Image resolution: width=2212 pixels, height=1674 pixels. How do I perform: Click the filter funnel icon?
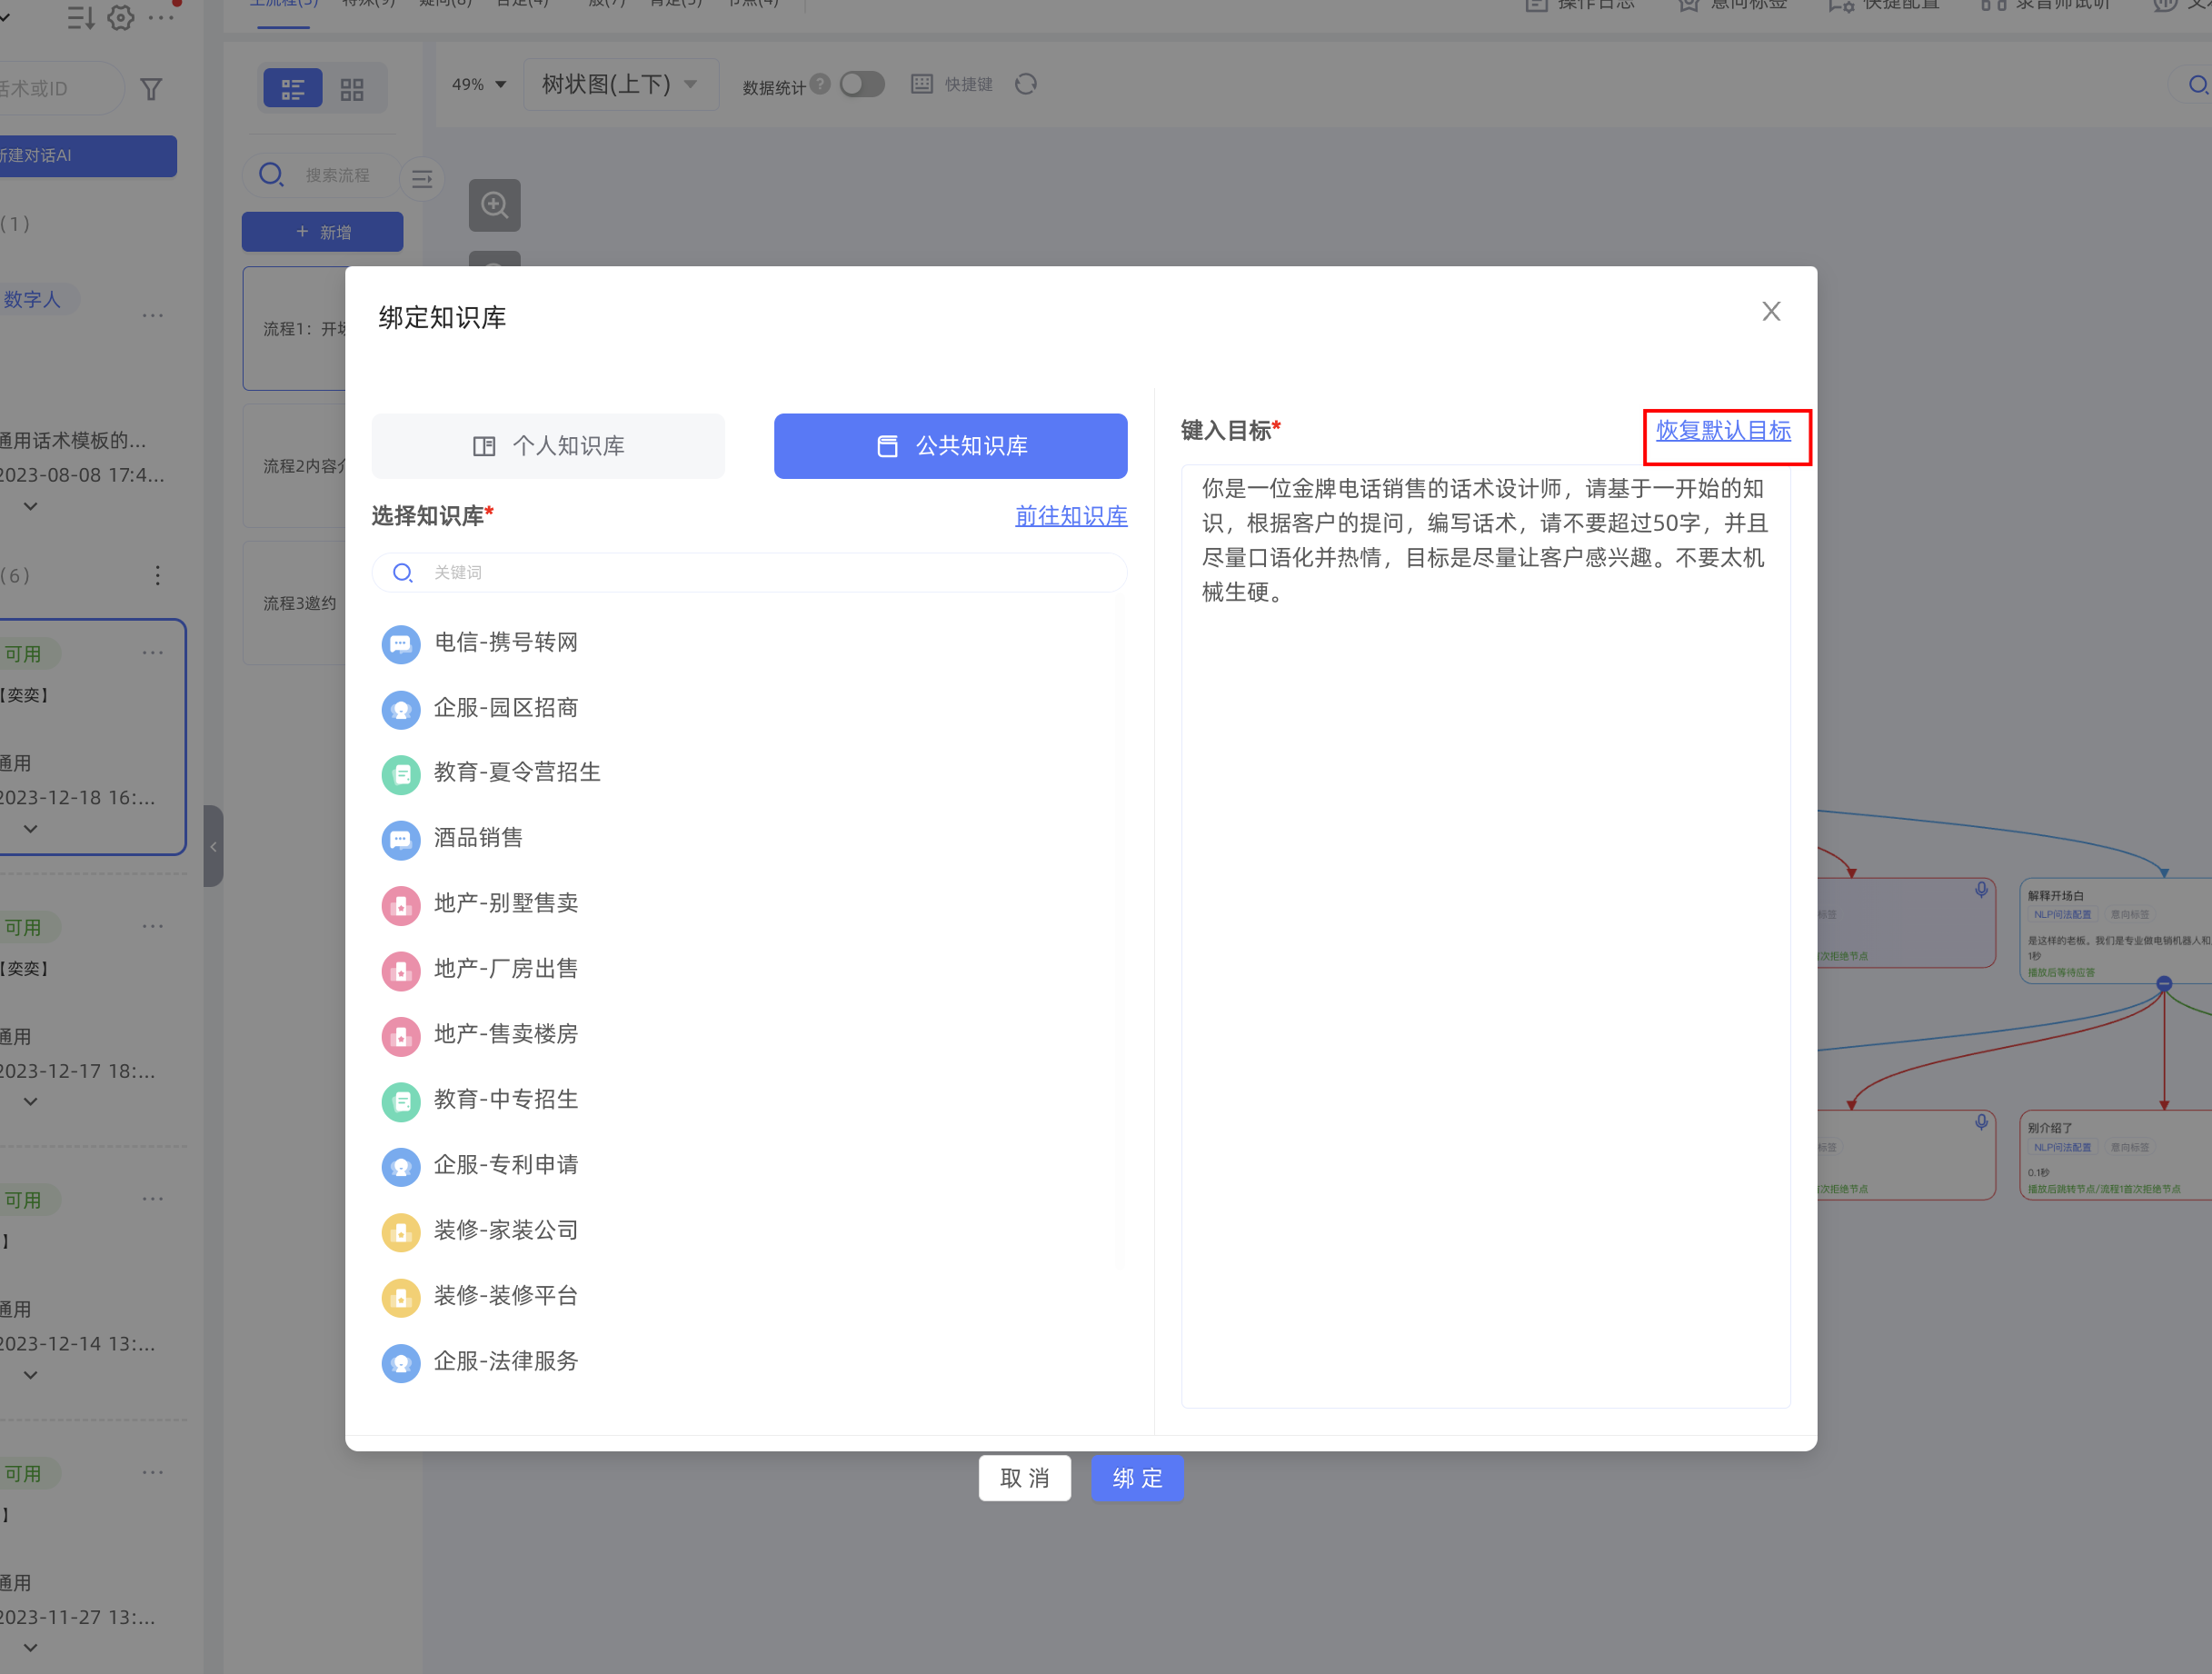click(151, 89)
